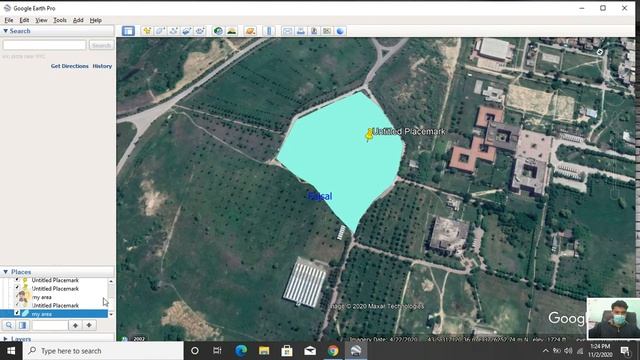
Task: Click the Email toolbar icon
Action: pyautogui.click(x=287, y=31)
